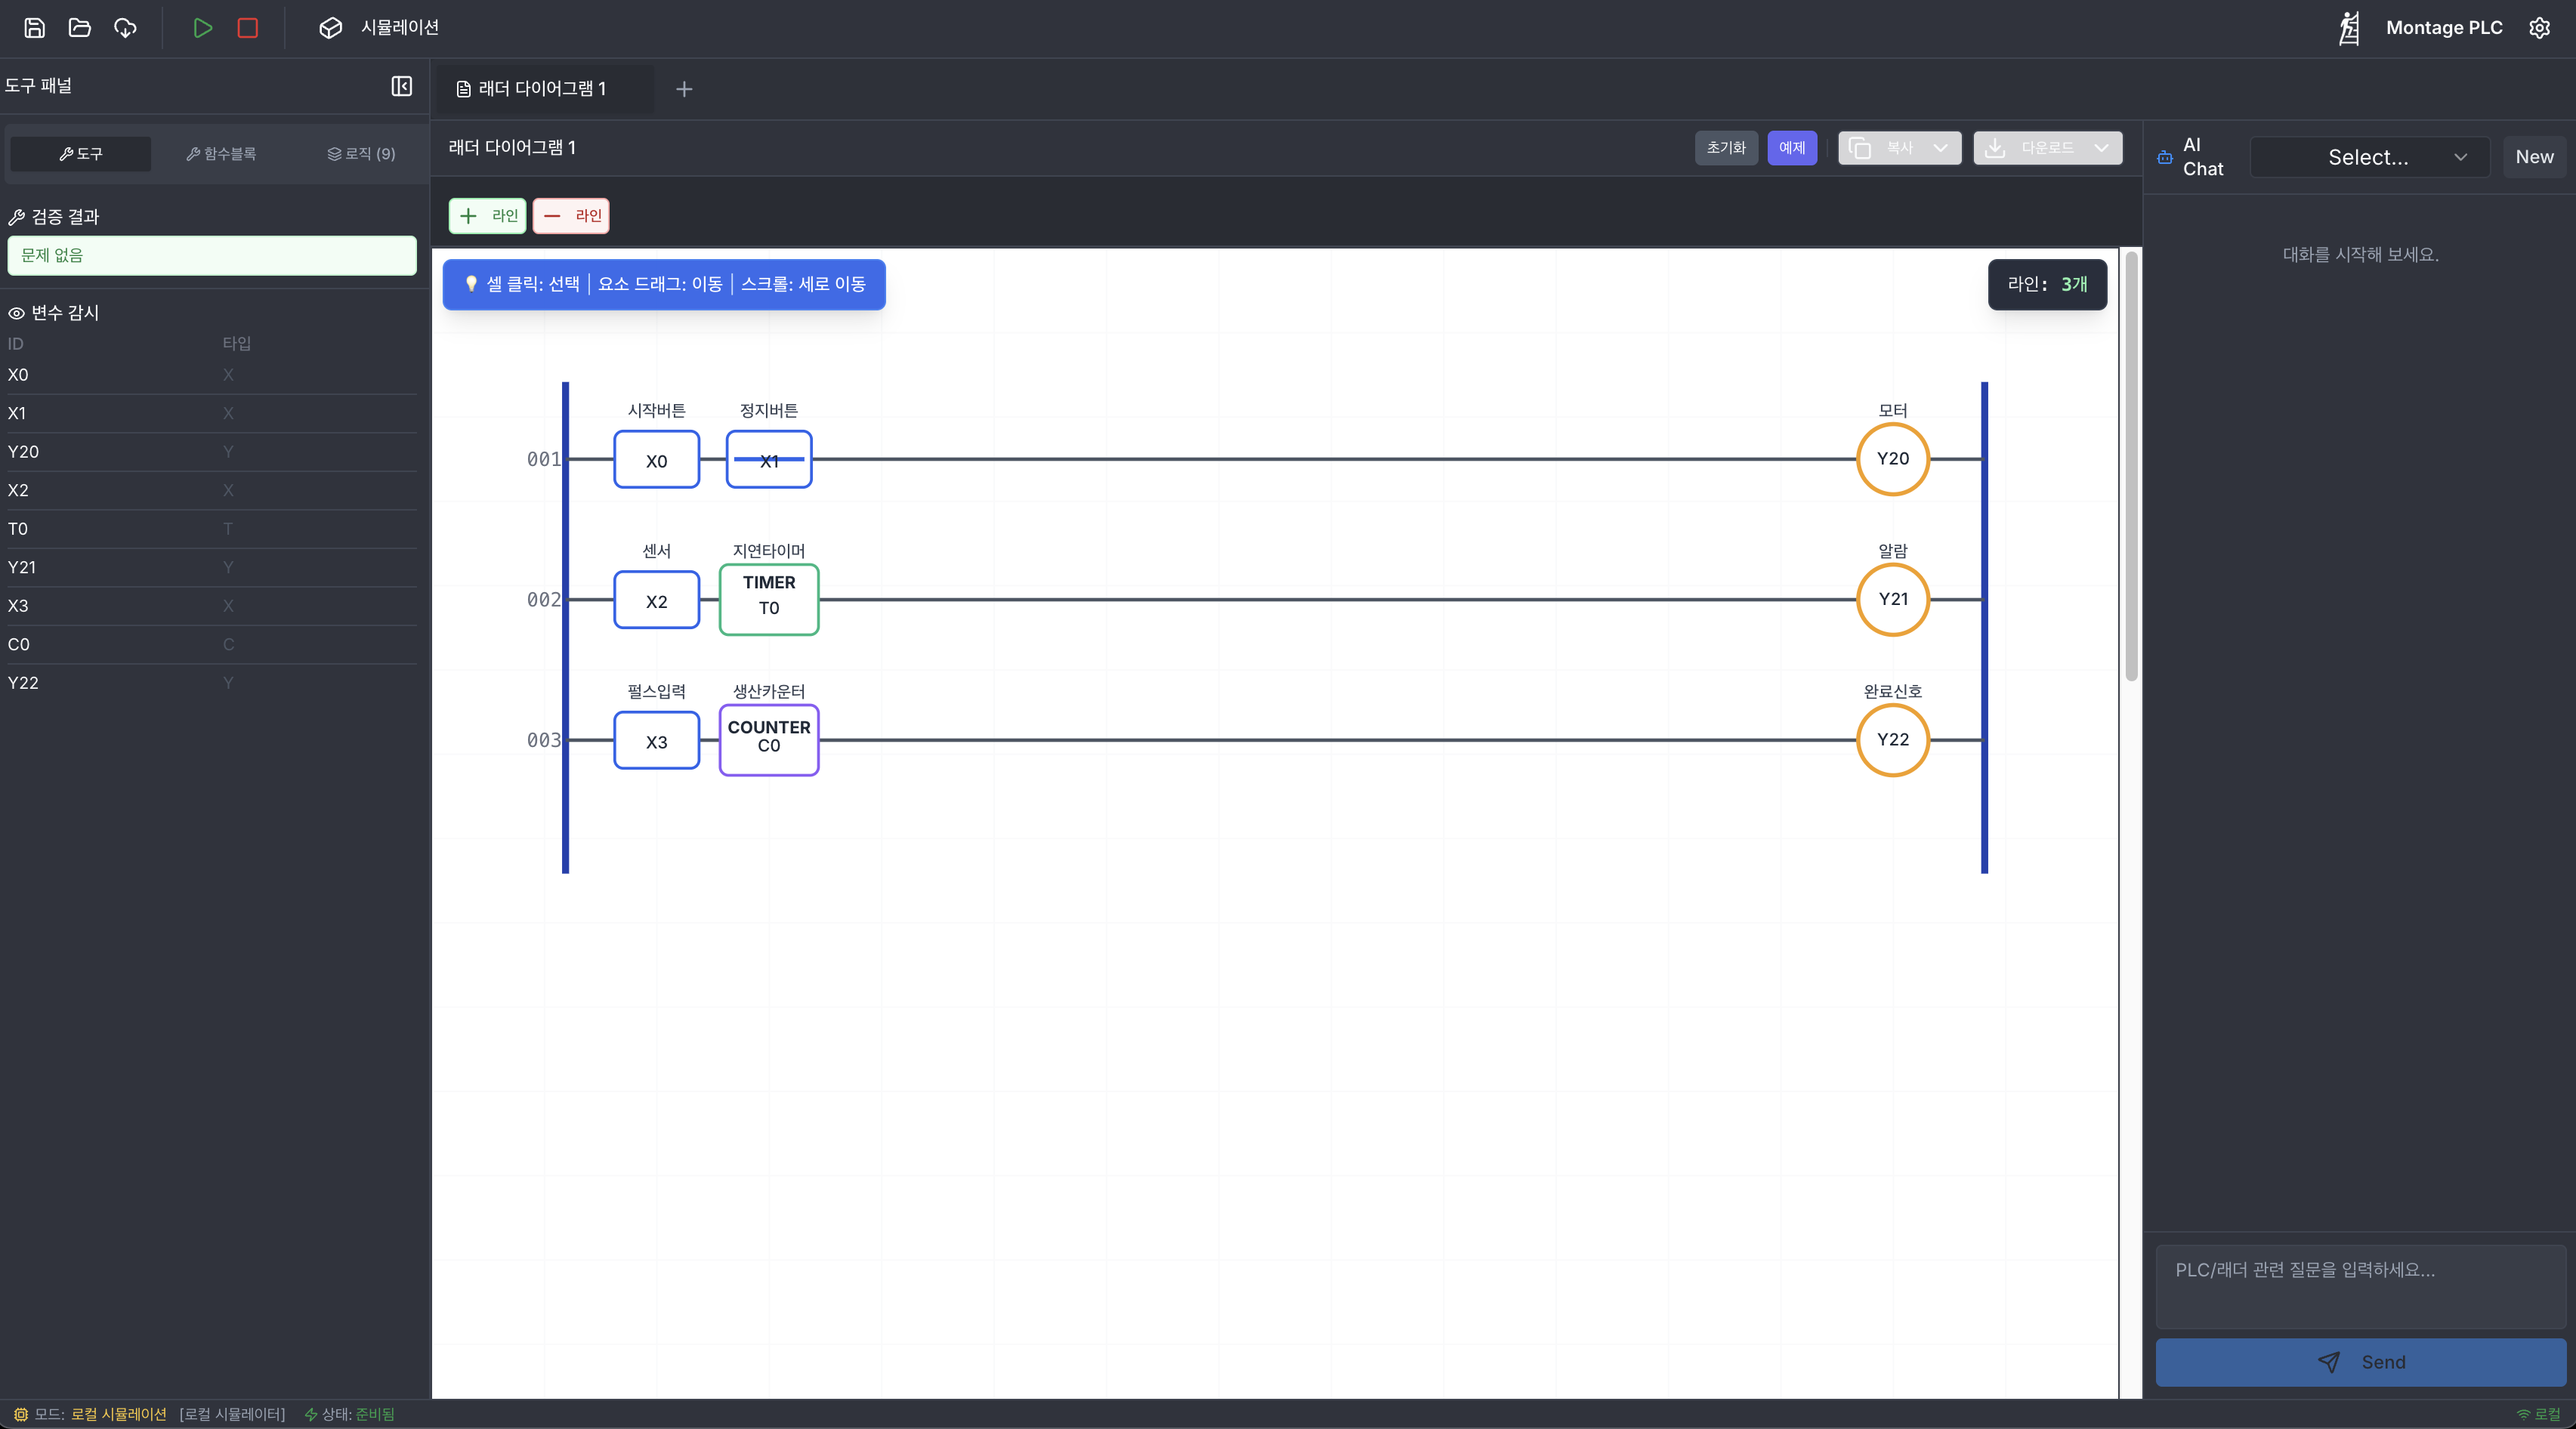Click the 예제 button
This screenshot has width=2576, height=1429.
click(x=1791, y=148)
